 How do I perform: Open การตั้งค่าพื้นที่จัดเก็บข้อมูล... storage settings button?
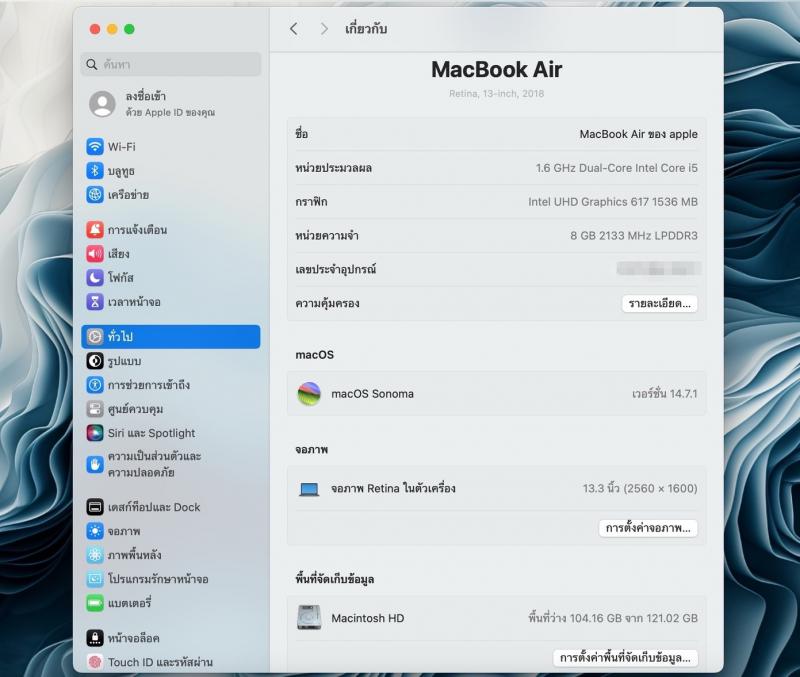click(626, 658)
